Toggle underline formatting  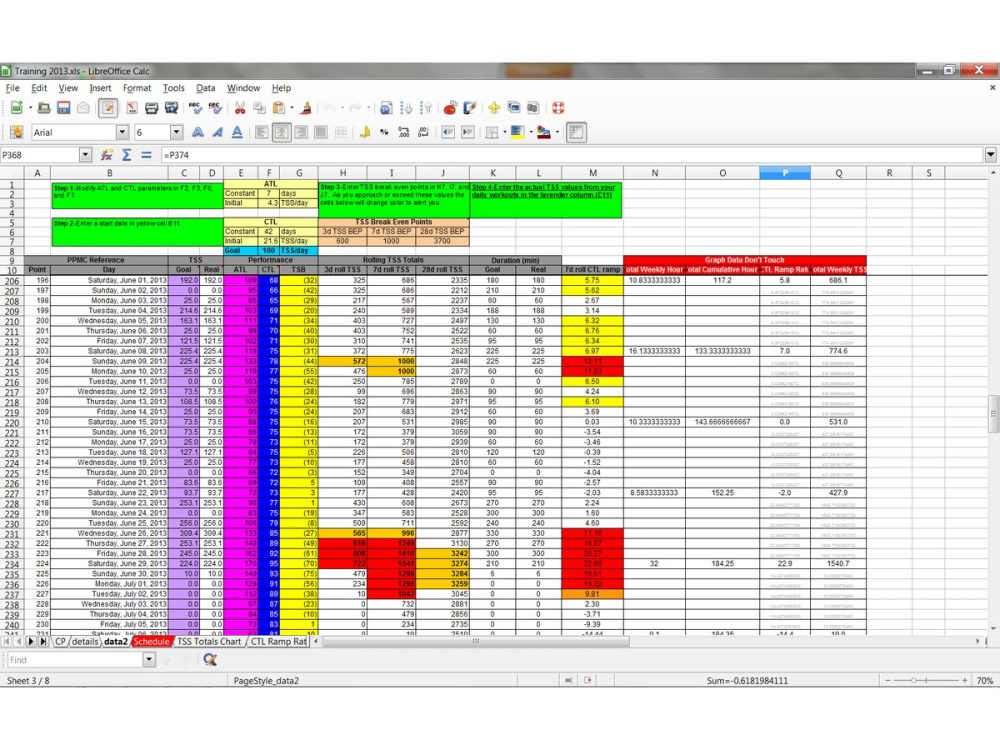237,132
